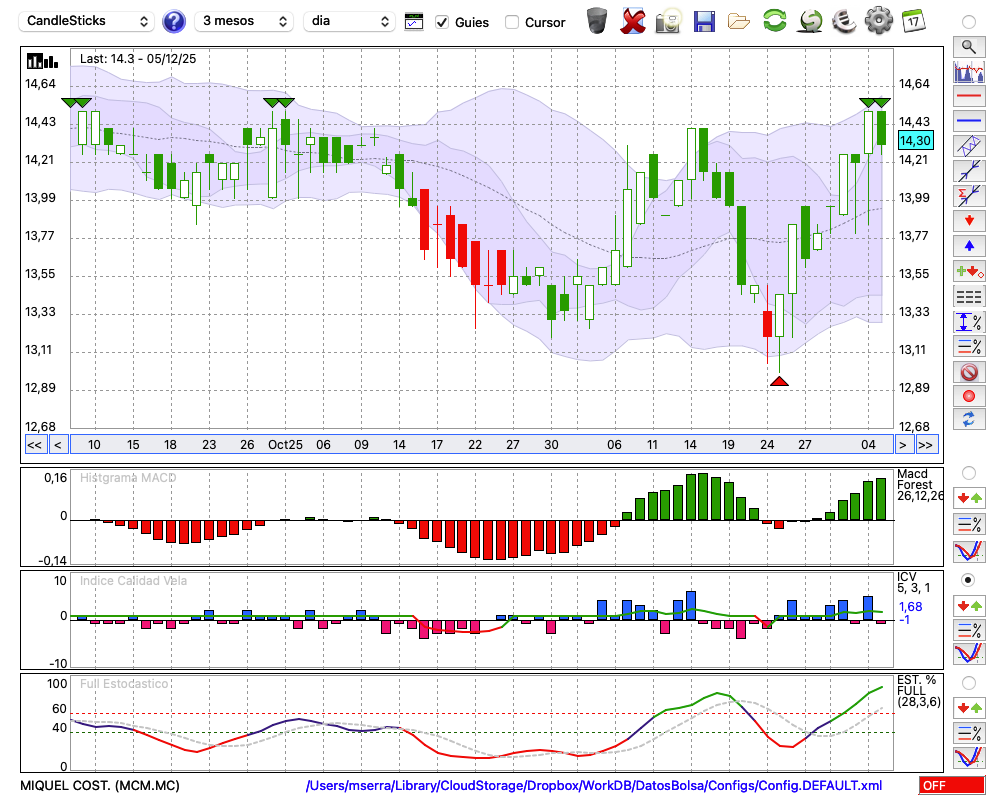The image size is (1000, 800).
Task: Click the red down arrow marker tool
Action: pyautogui.click(x=969, y=221)
